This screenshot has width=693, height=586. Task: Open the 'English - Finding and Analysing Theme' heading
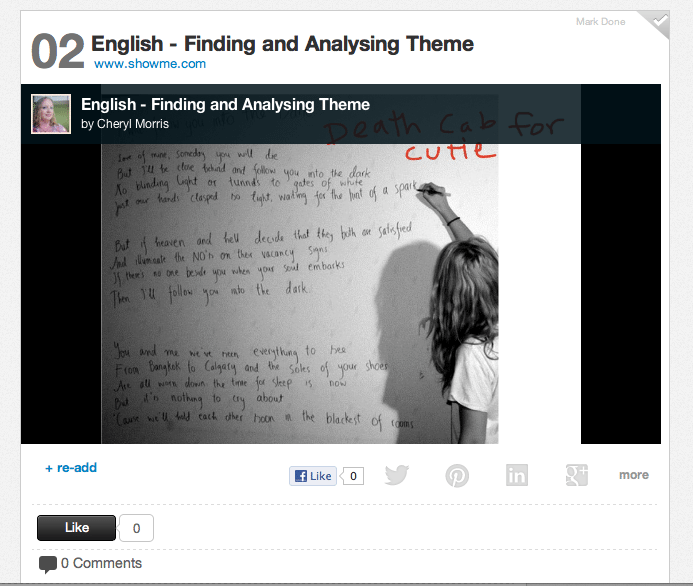[282, 44]
